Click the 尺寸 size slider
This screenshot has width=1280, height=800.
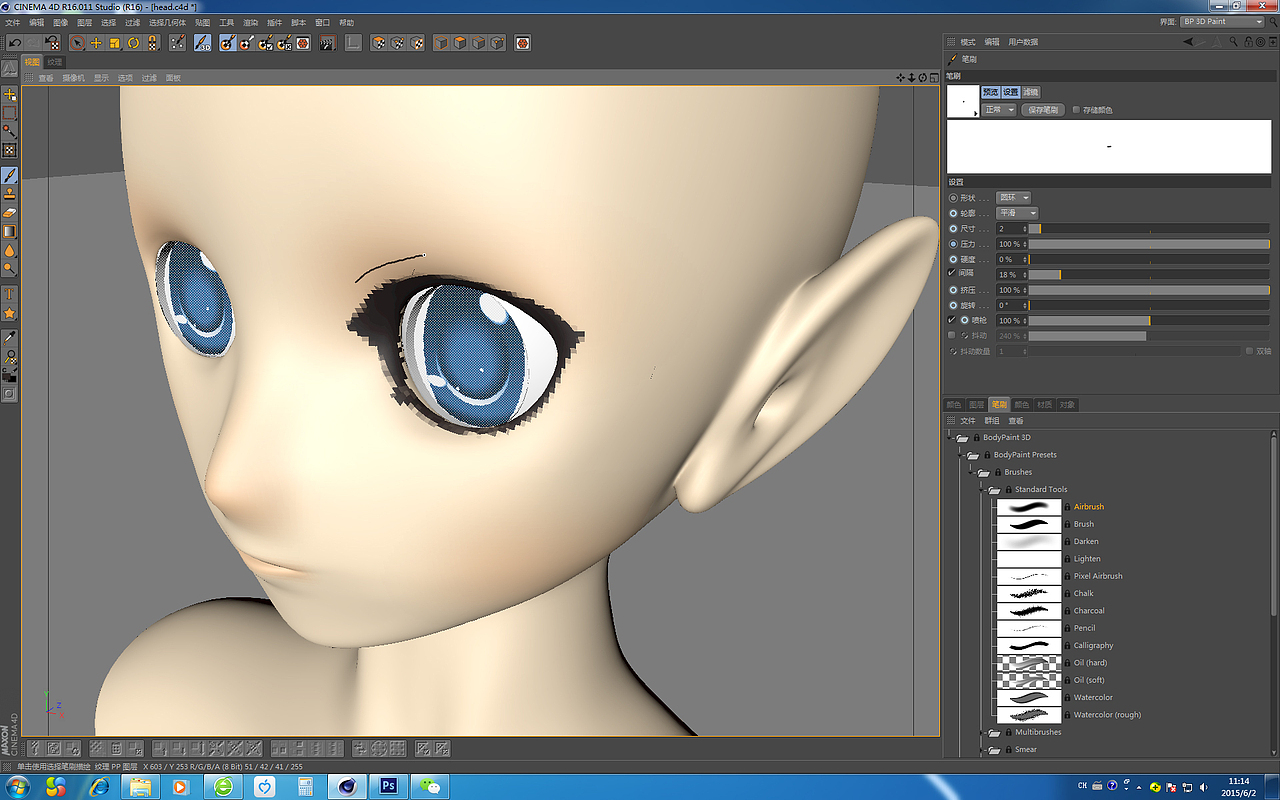[x=1149, y=228]
